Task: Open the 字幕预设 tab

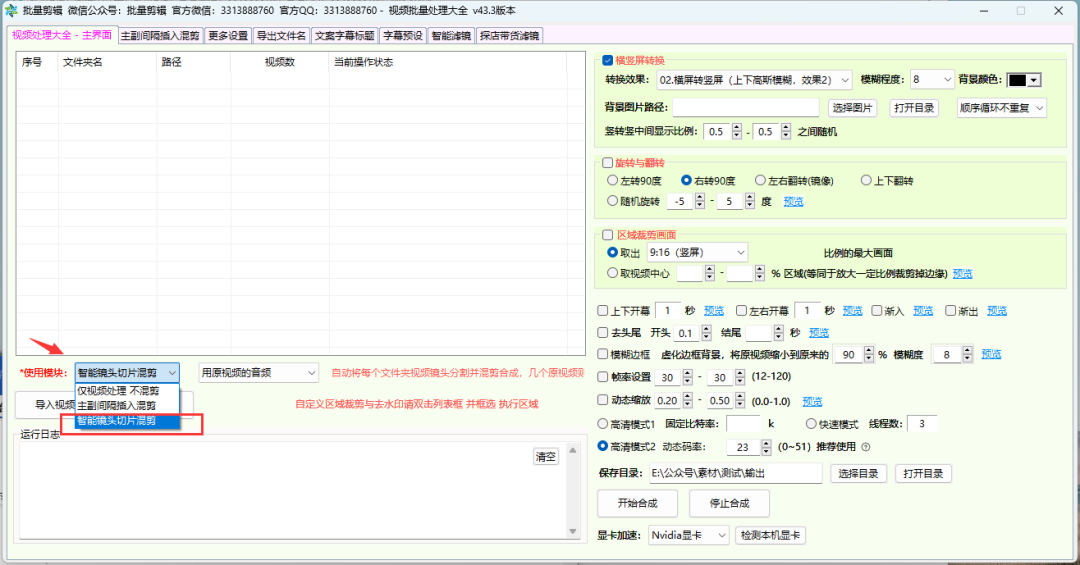Action: 403,36
